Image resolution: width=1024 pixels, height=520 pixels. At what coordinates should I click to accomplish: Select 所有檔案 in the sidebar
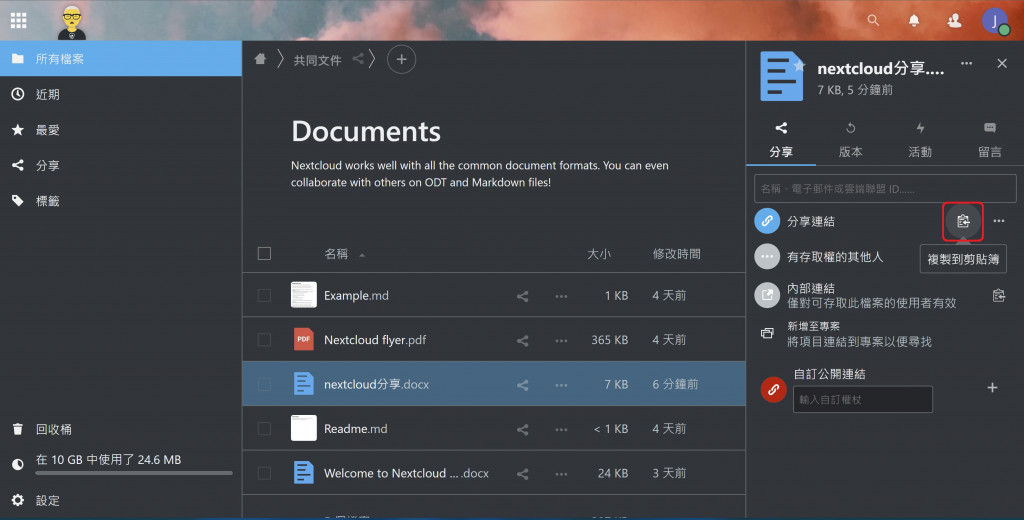point(121,59)
